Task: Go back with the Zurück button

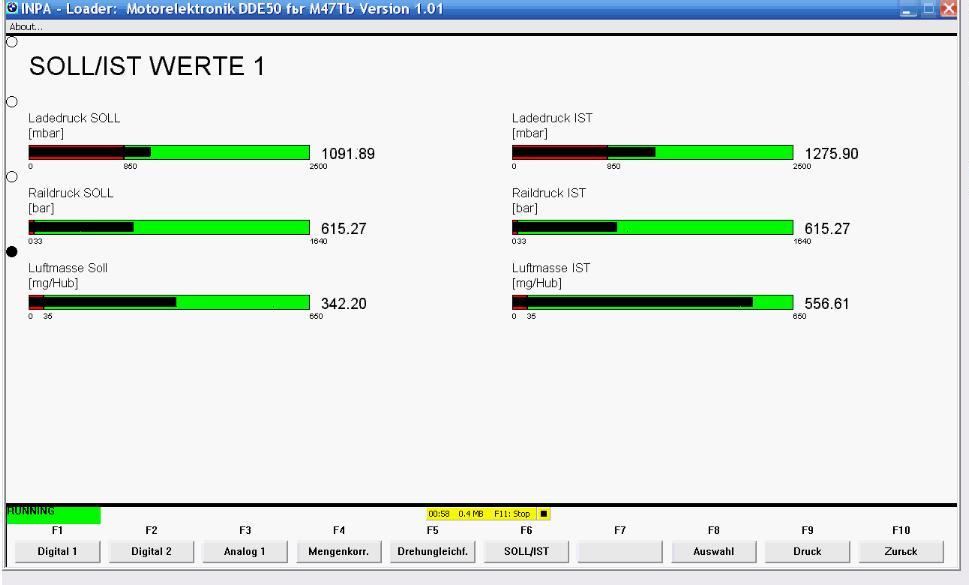Action: click(901, 552)
